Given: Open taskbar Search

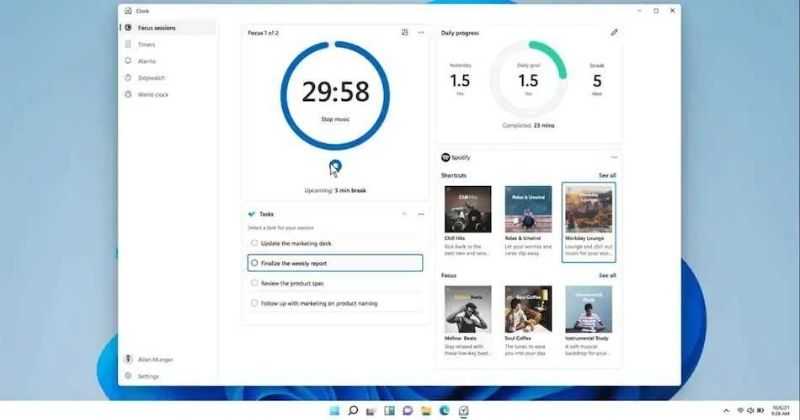Looking at the screenshot, I should [x=353, y=411].
